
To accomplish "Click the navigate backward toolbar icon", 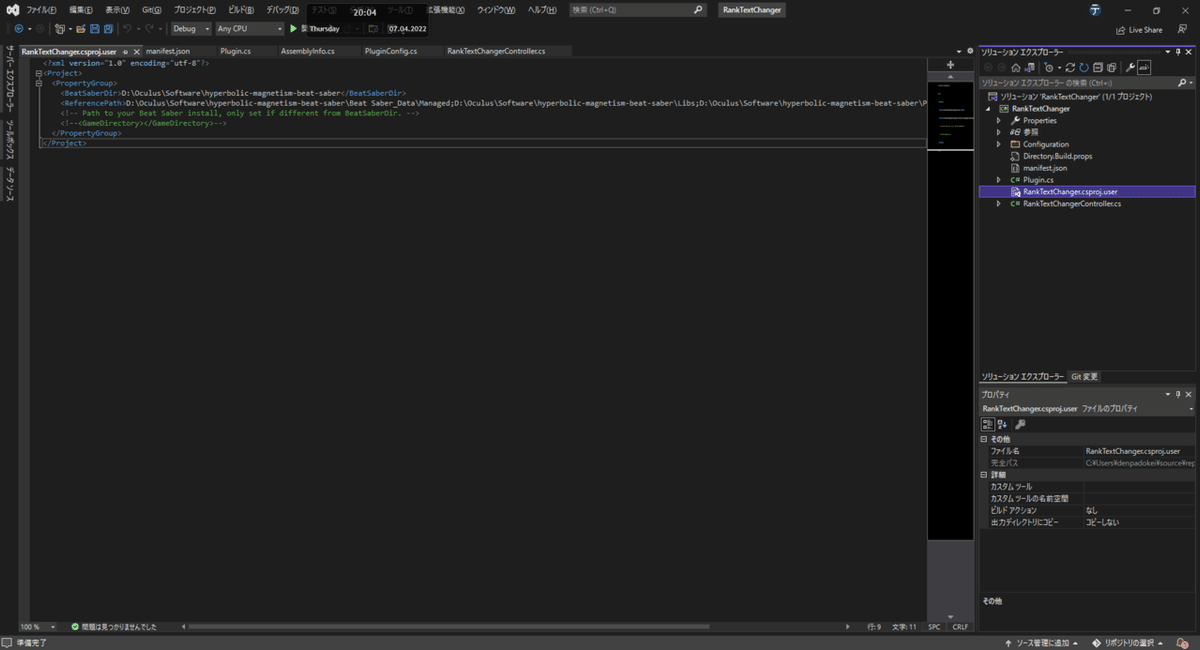I will pyautogui.click(x=19, y=29).
